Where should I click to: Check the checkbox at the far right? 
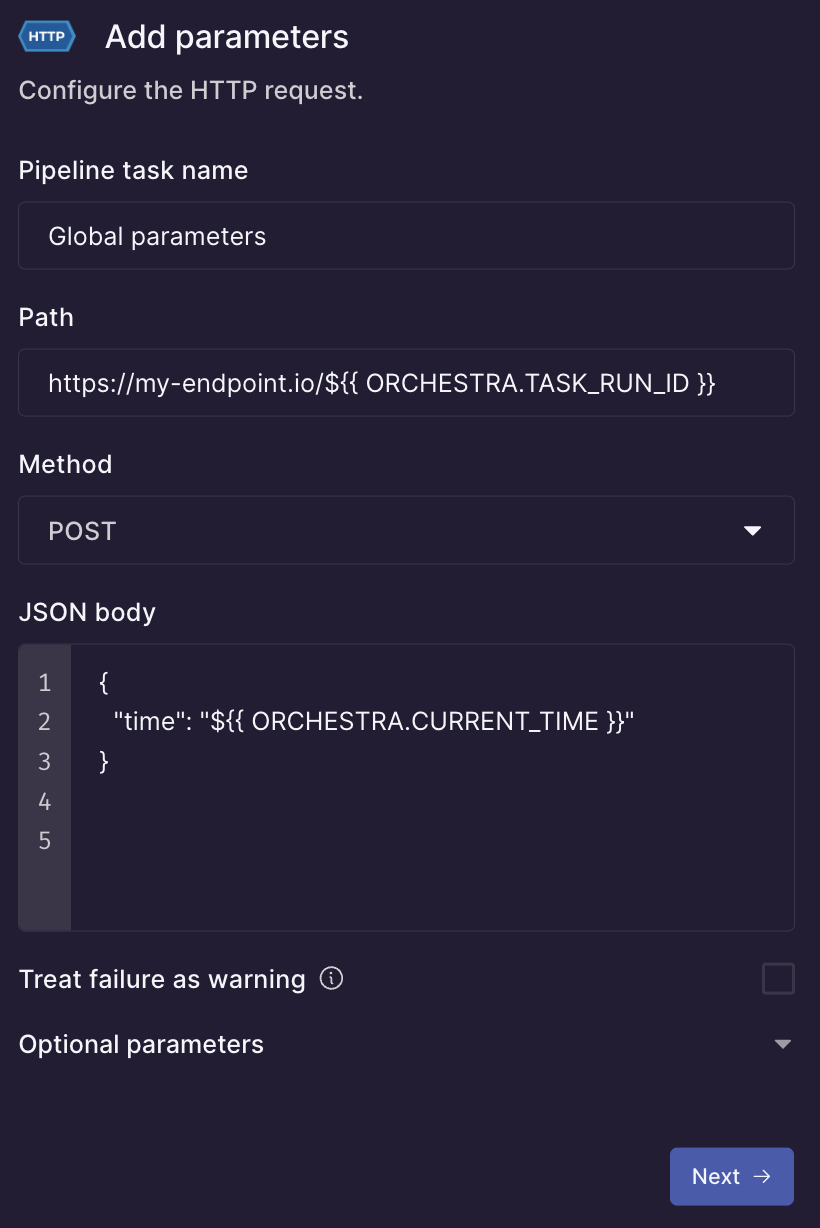click(x=778, y=979)
